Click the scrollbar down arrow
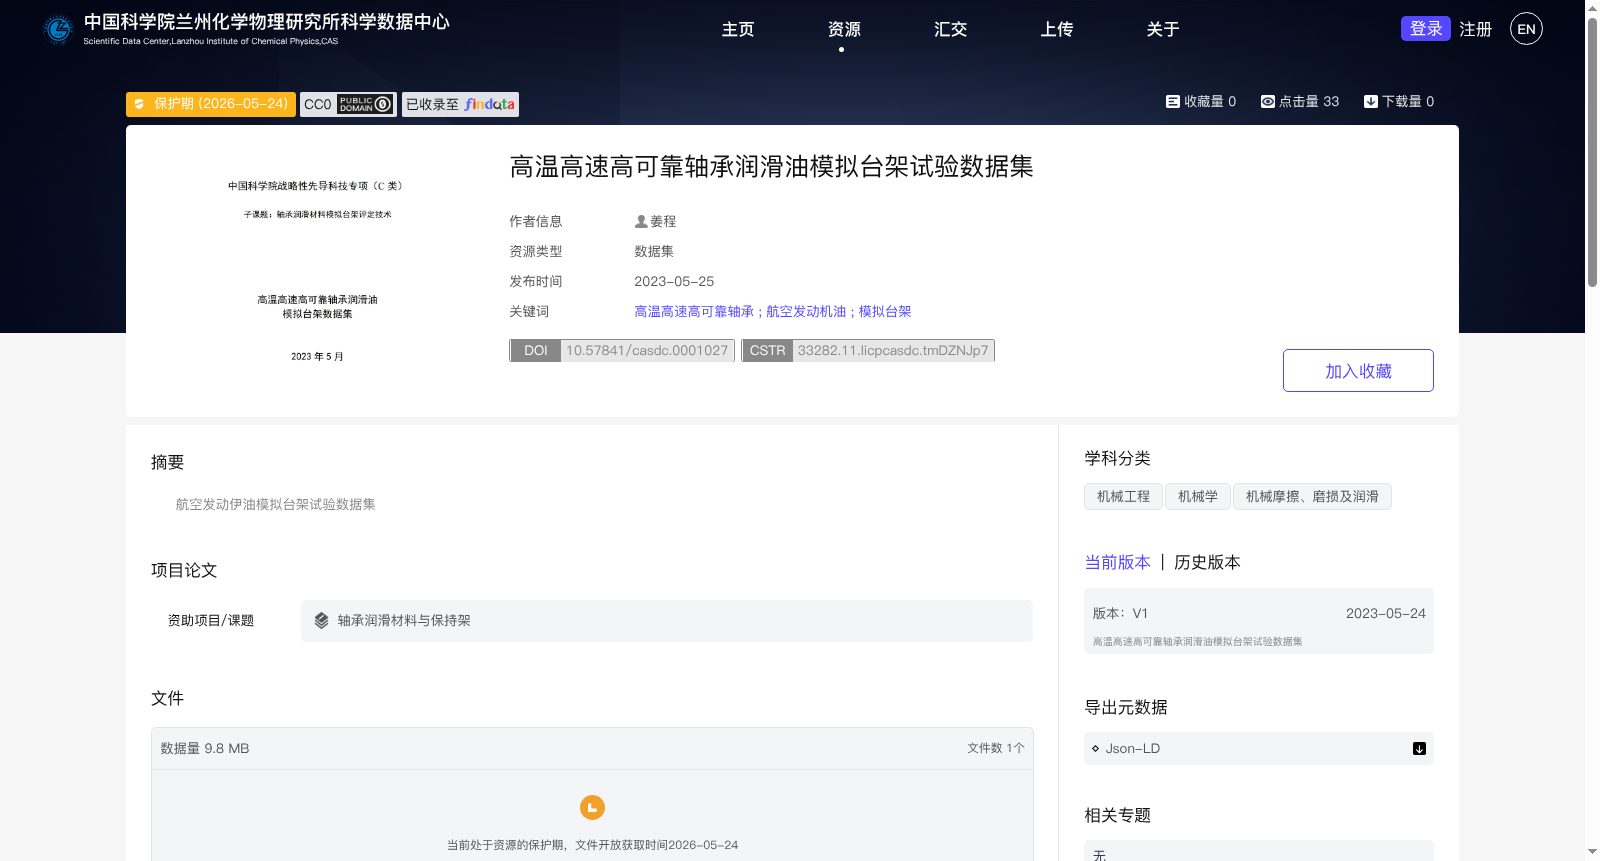 coord(1592,852)
